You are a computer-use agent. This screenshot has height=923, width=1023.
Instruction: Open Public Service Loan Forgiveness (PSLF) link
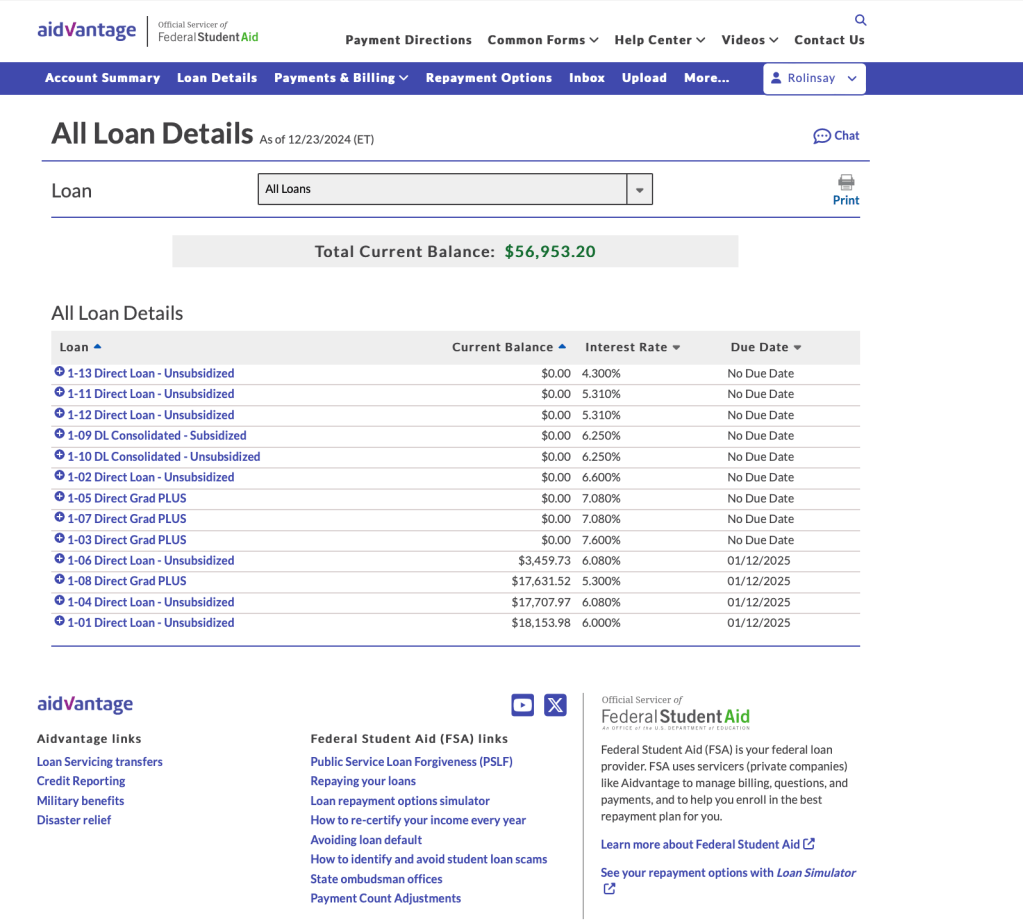[x=411, y=762]
